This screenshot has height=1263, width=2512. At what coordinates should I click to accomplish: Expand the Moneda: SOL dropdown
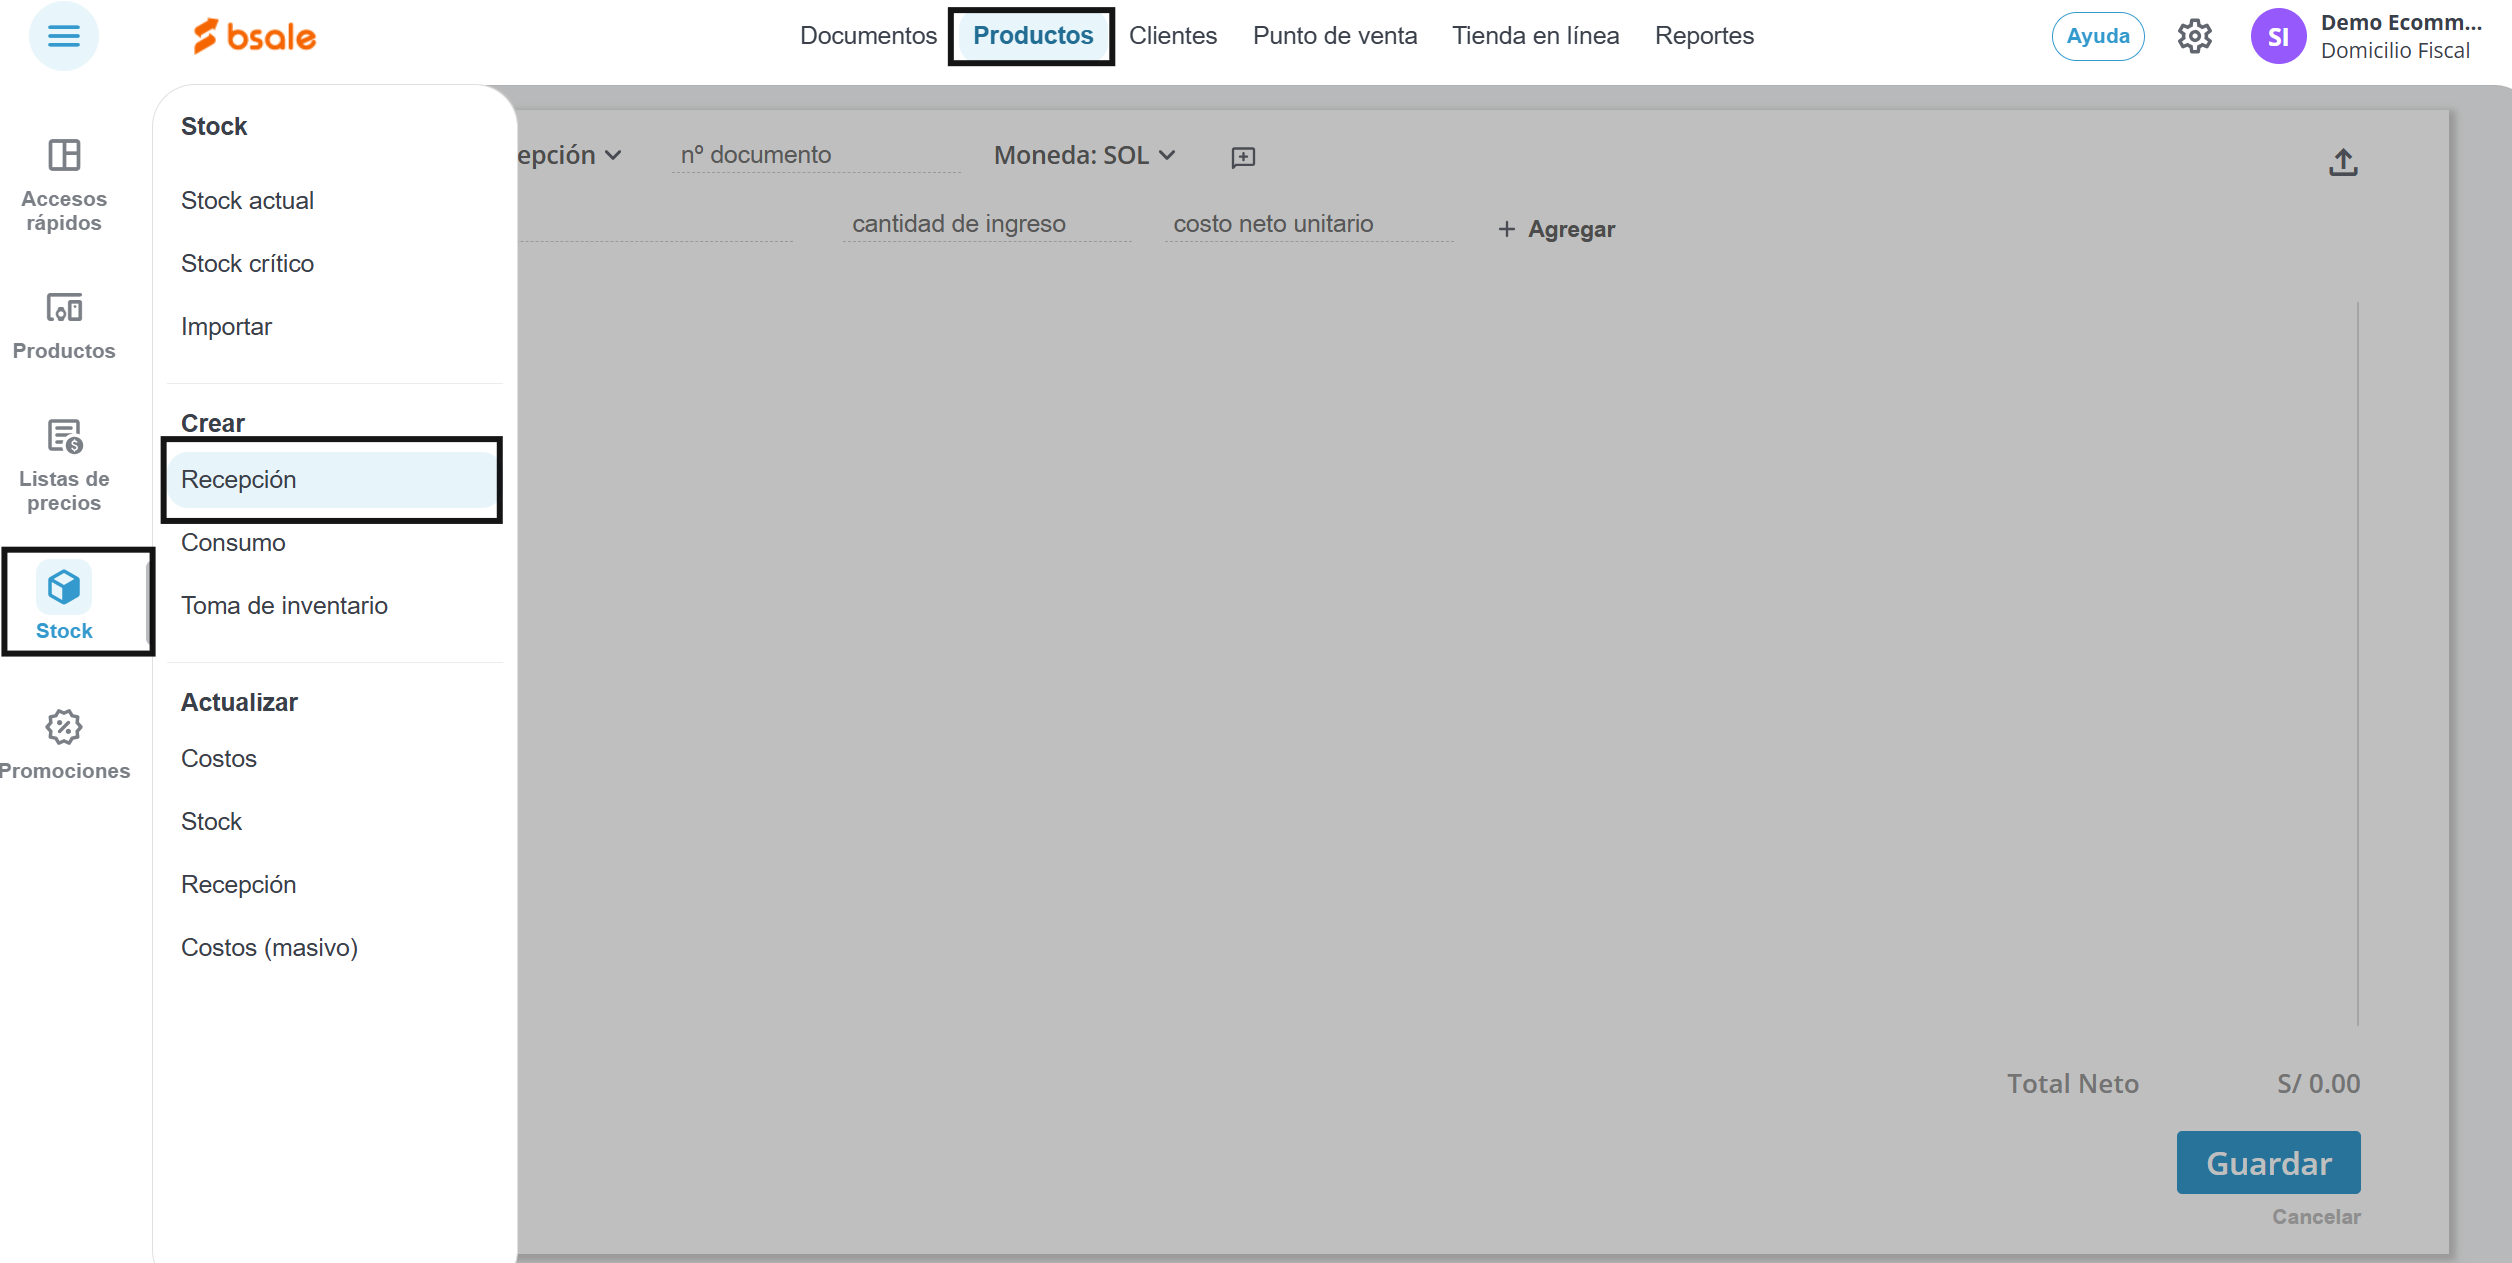click(1084, 155)
